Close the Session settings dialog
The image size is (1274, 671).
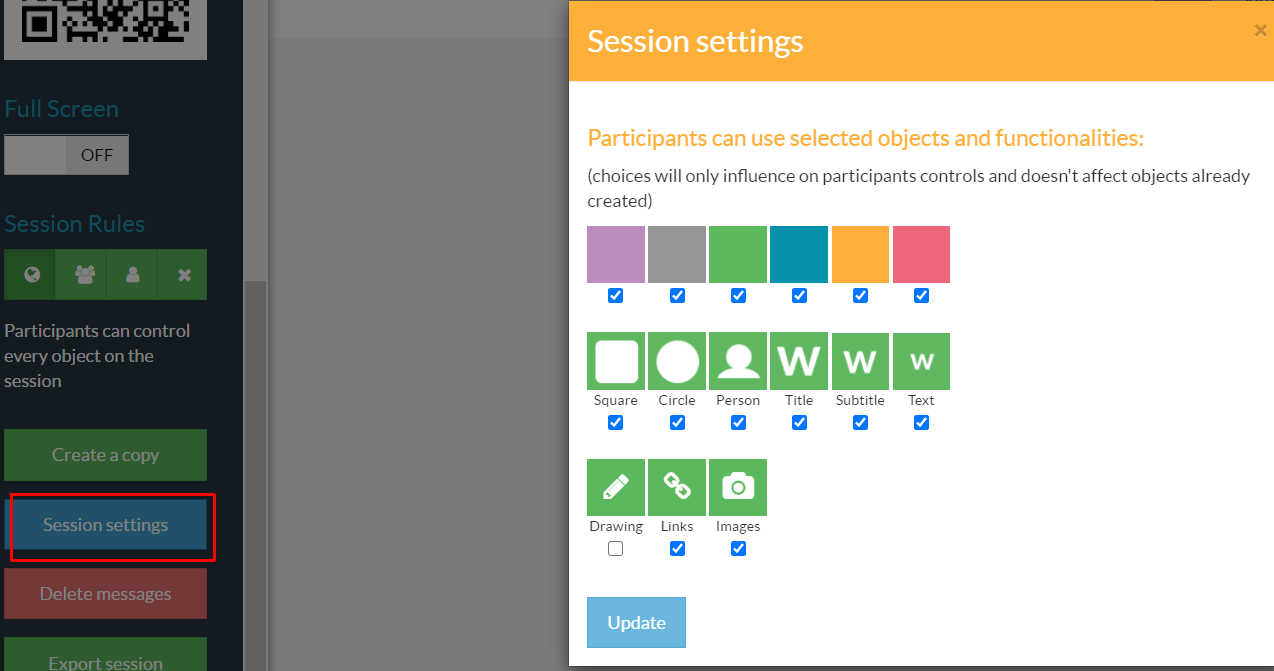click(x=1260, y=31)
